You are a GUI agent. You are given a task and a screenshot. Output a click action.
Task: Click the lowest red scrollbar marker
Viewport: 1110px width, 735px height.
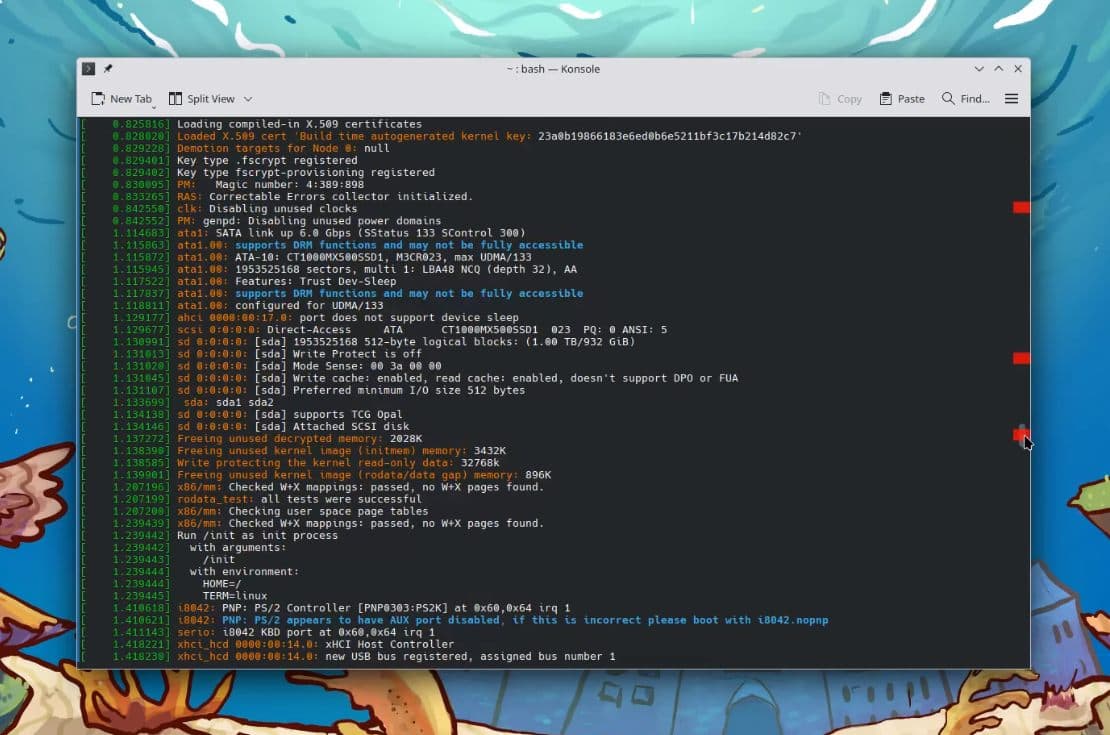1019,434
